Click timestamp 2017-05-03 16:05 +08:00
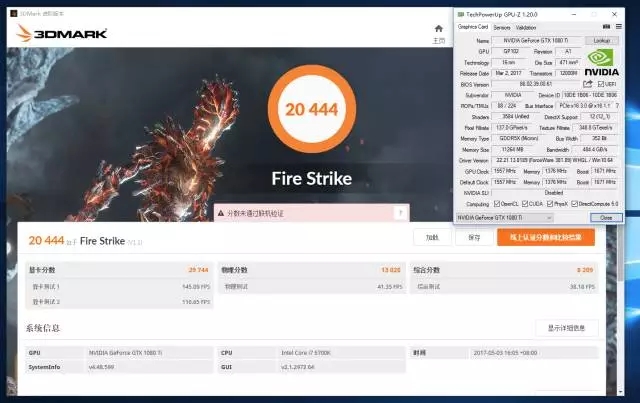The image size is (640, 403). [505, 353]
